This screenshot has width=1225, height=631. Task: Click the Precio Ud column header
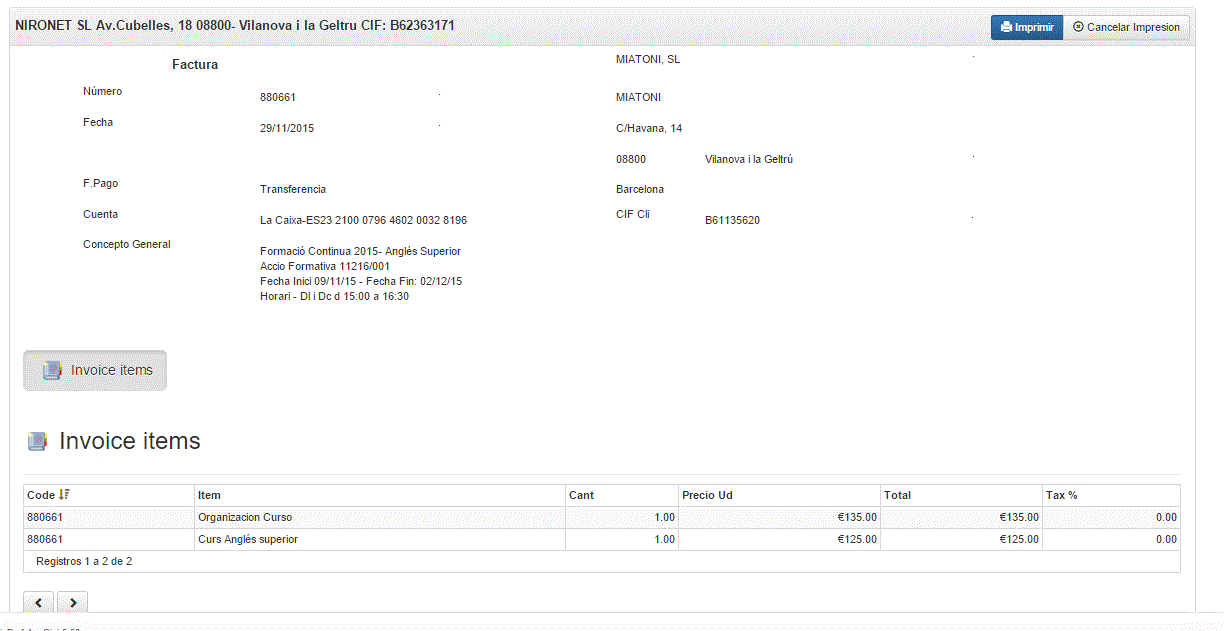(779, 495)
